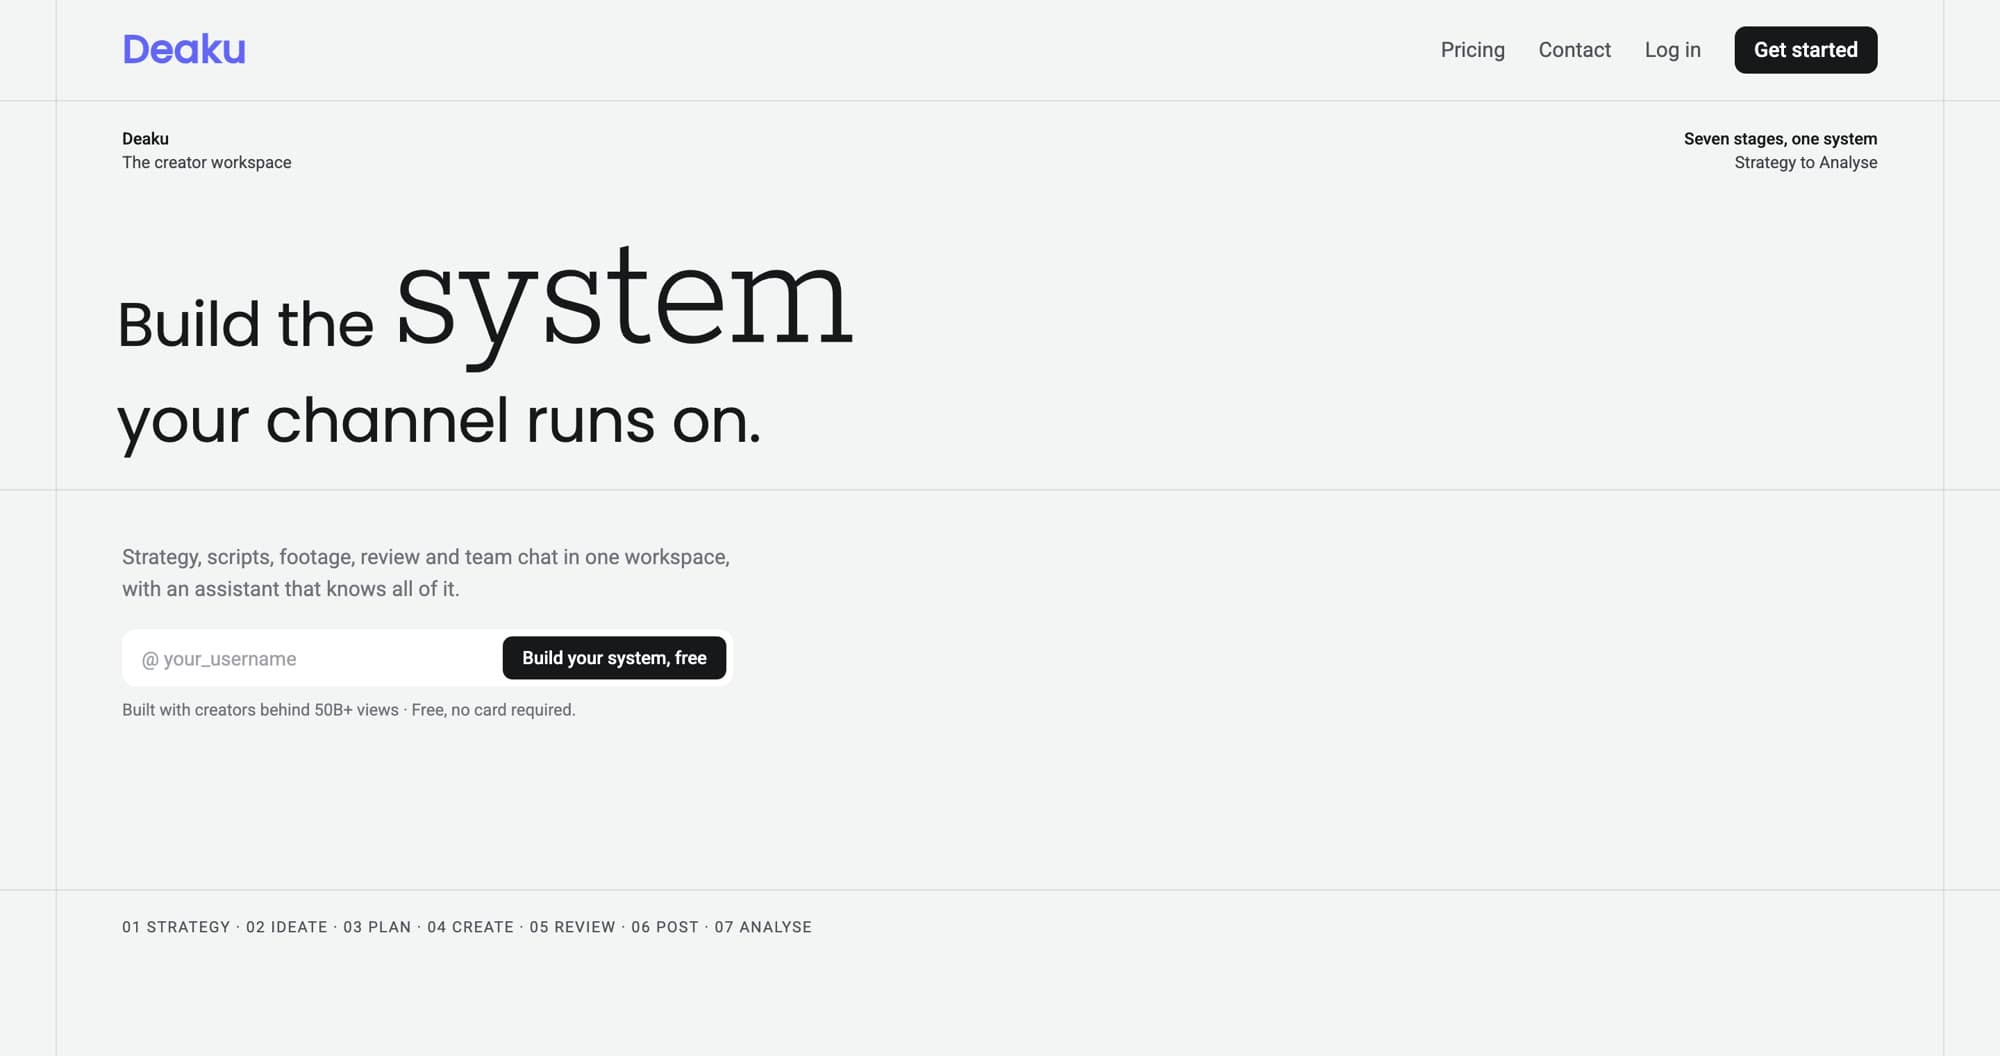Viewport: 2000px width, 1056px height.
Task: Open the Pricing page
Action: pyautogui.click(x=1472, y=50)
